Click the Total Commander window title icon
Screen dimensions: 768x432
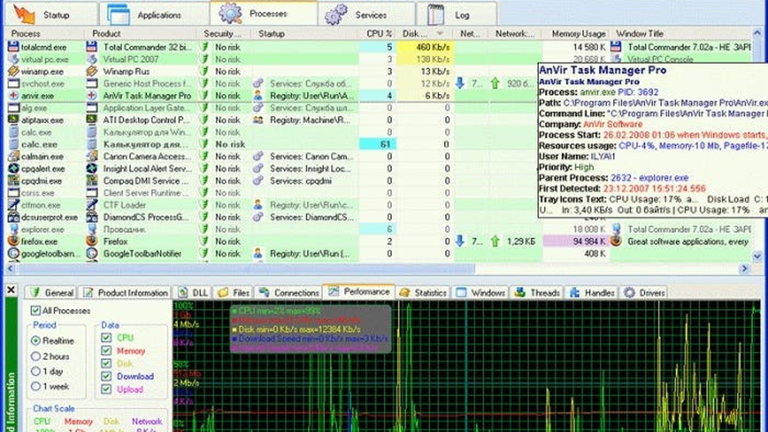coord(616,47)
